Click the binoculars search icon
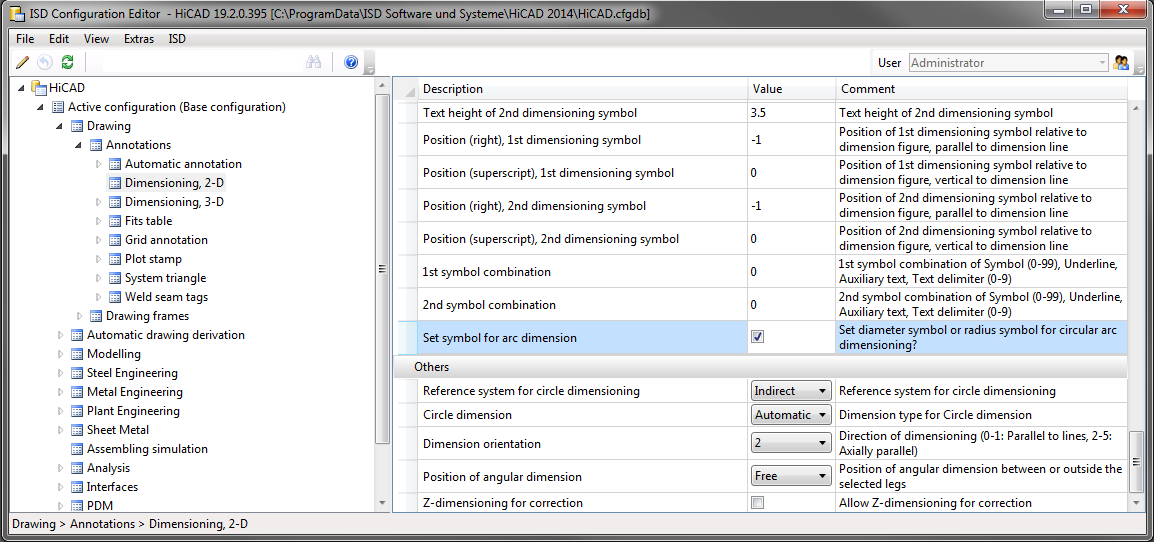Viewport: 1154px width, 542px height. (313, 62)
